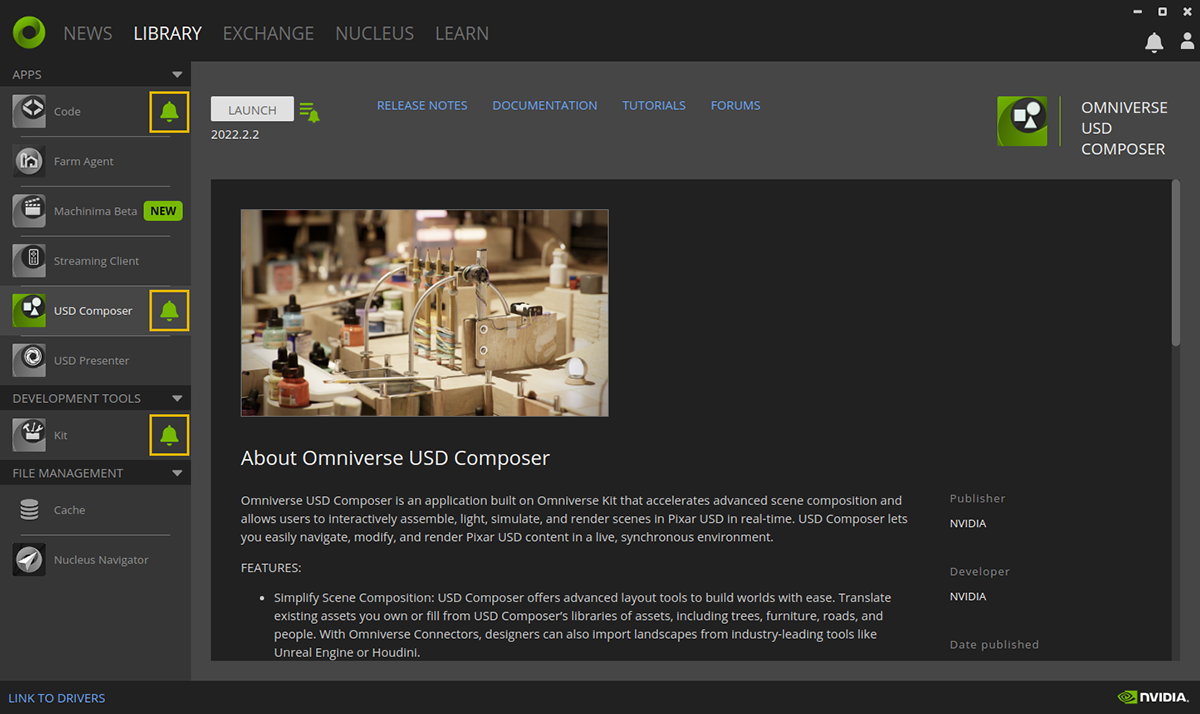Select the Nucleus Navigator icon
Screen dimensions: 1200x714
click(x=29, y=560)
